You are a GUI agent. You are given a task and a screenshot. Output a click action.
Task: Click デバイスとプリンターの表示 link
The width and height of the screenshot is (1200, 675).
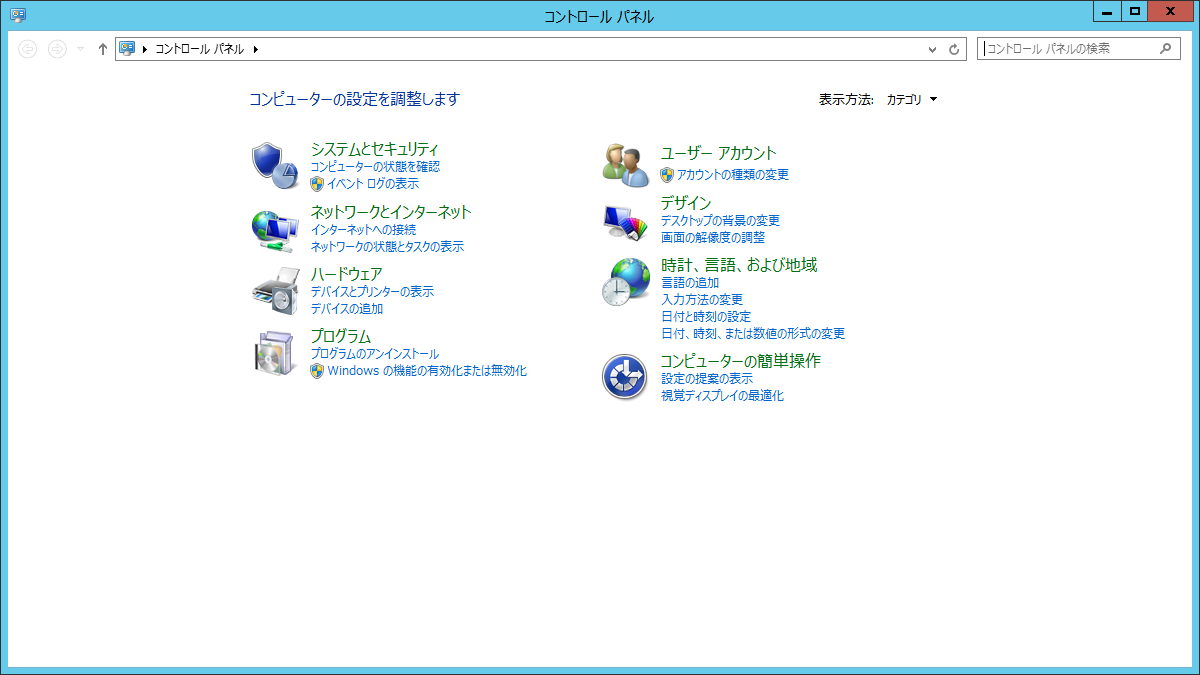[372, 292]
